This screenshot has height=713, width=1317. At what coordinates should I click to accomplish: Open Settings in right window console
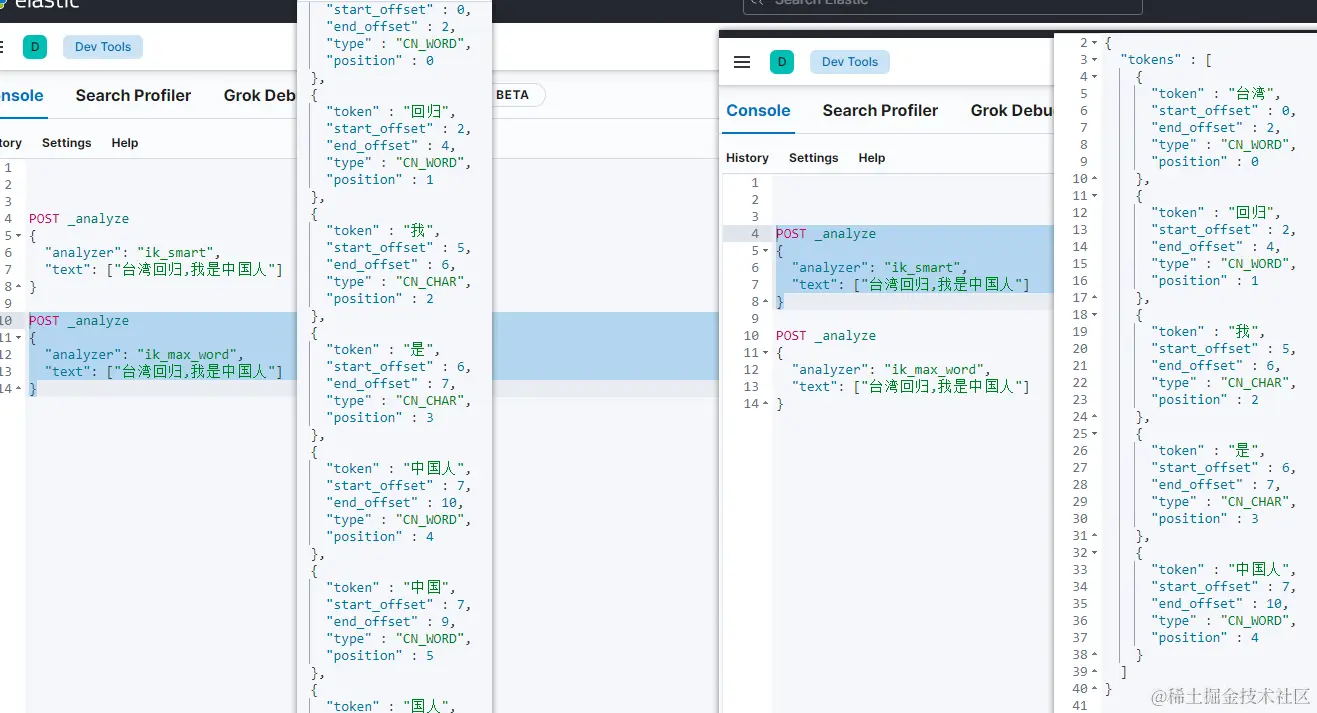[x=814, y=158]
